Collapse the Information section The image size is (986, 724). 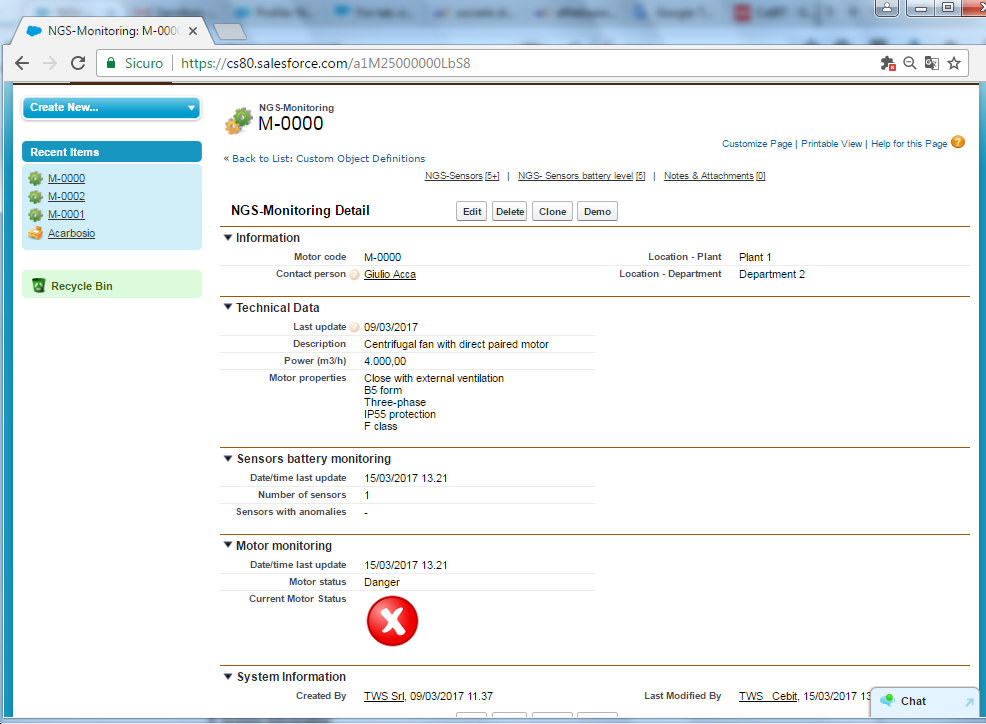pyautogui.click(x=228, y=237)
